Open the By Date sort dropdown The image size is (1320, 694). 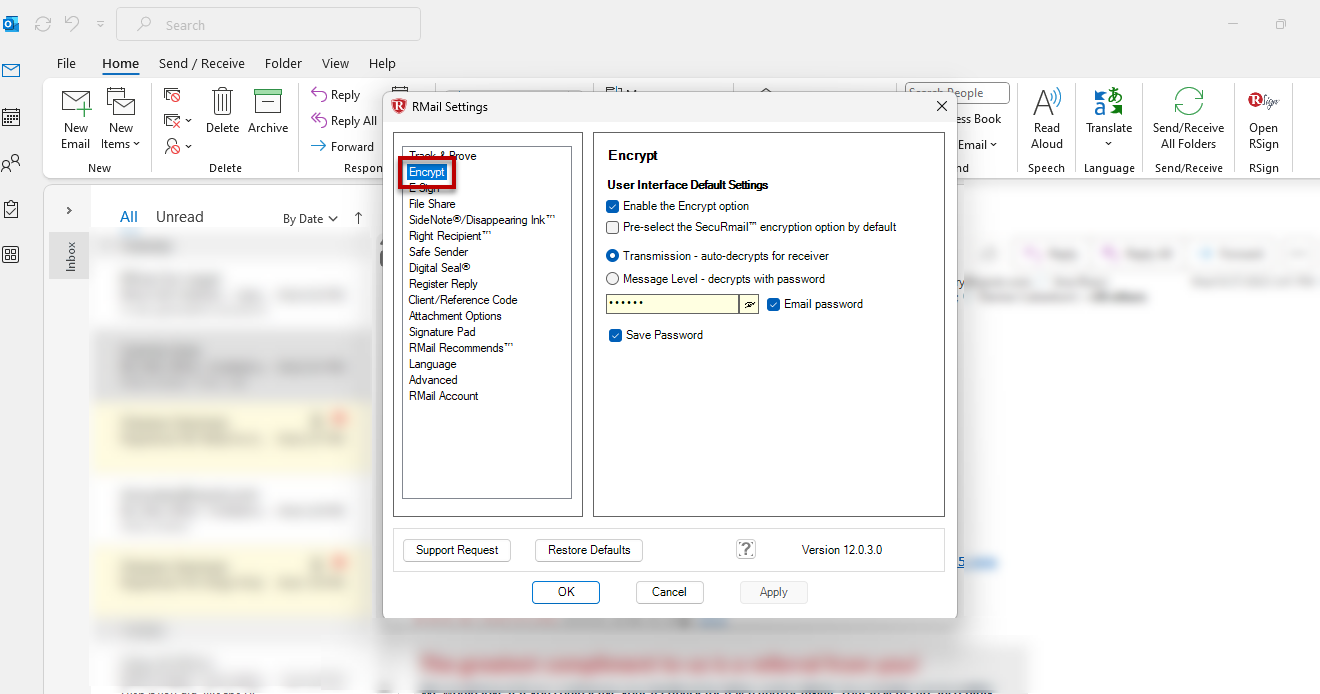(310, 218)
